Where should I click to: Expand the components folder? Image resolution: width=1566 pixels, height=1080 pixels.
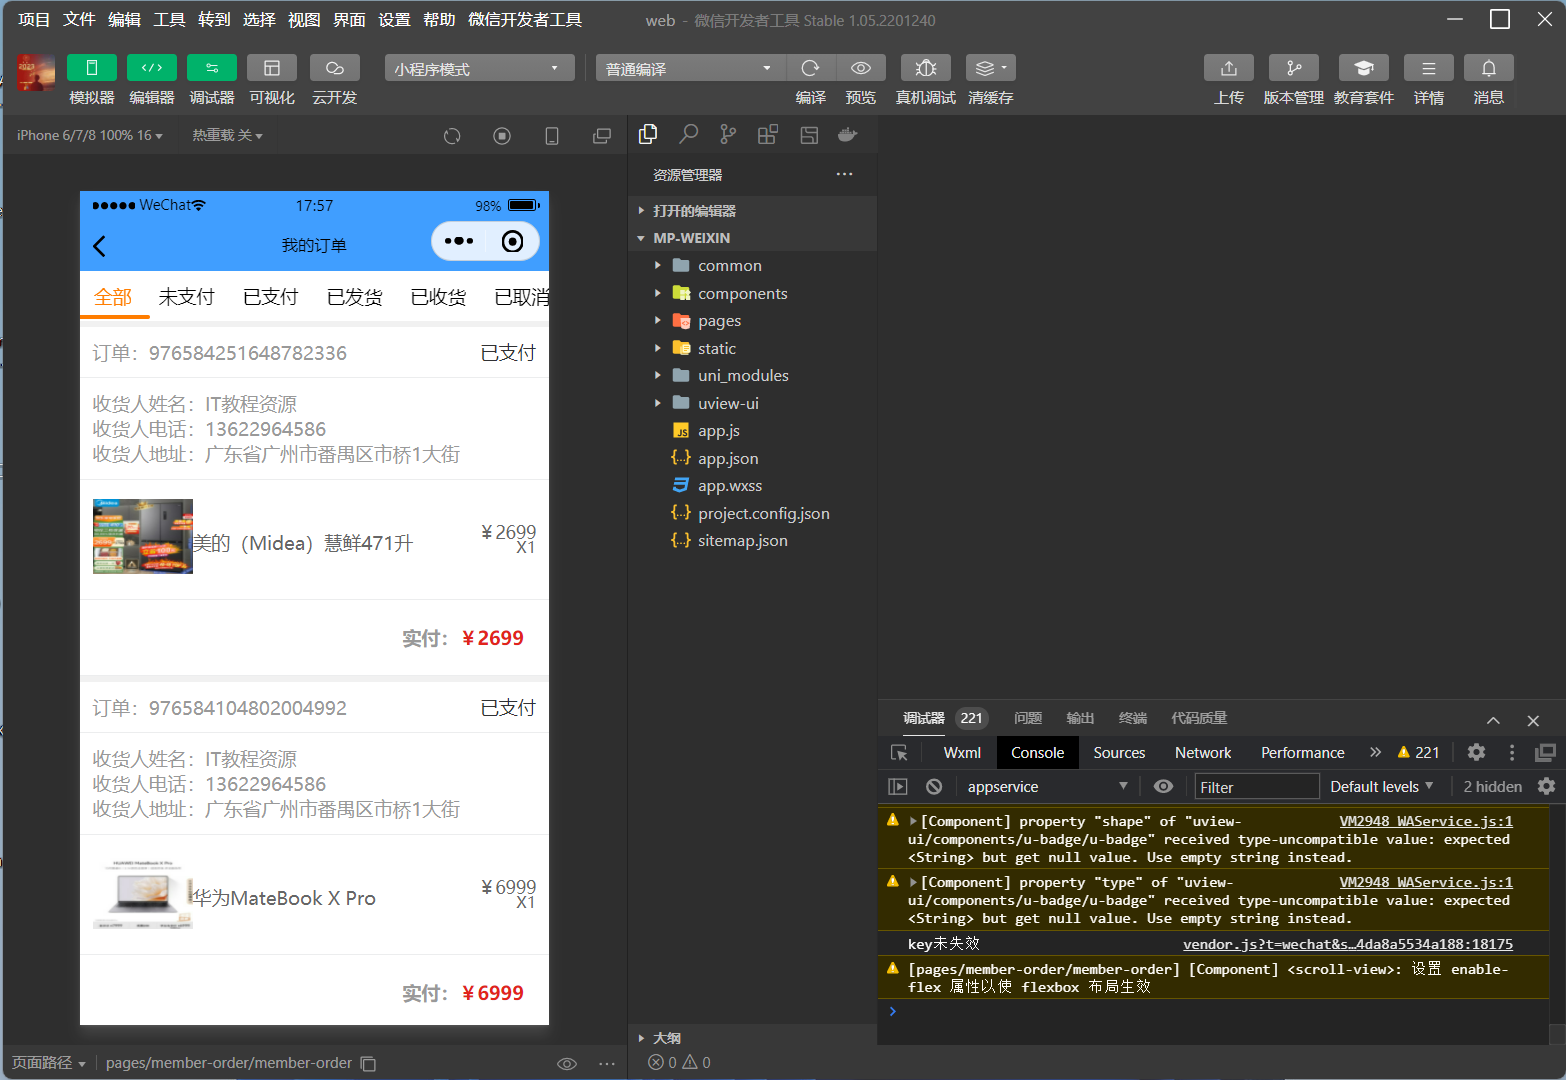(x=754, y=294)
